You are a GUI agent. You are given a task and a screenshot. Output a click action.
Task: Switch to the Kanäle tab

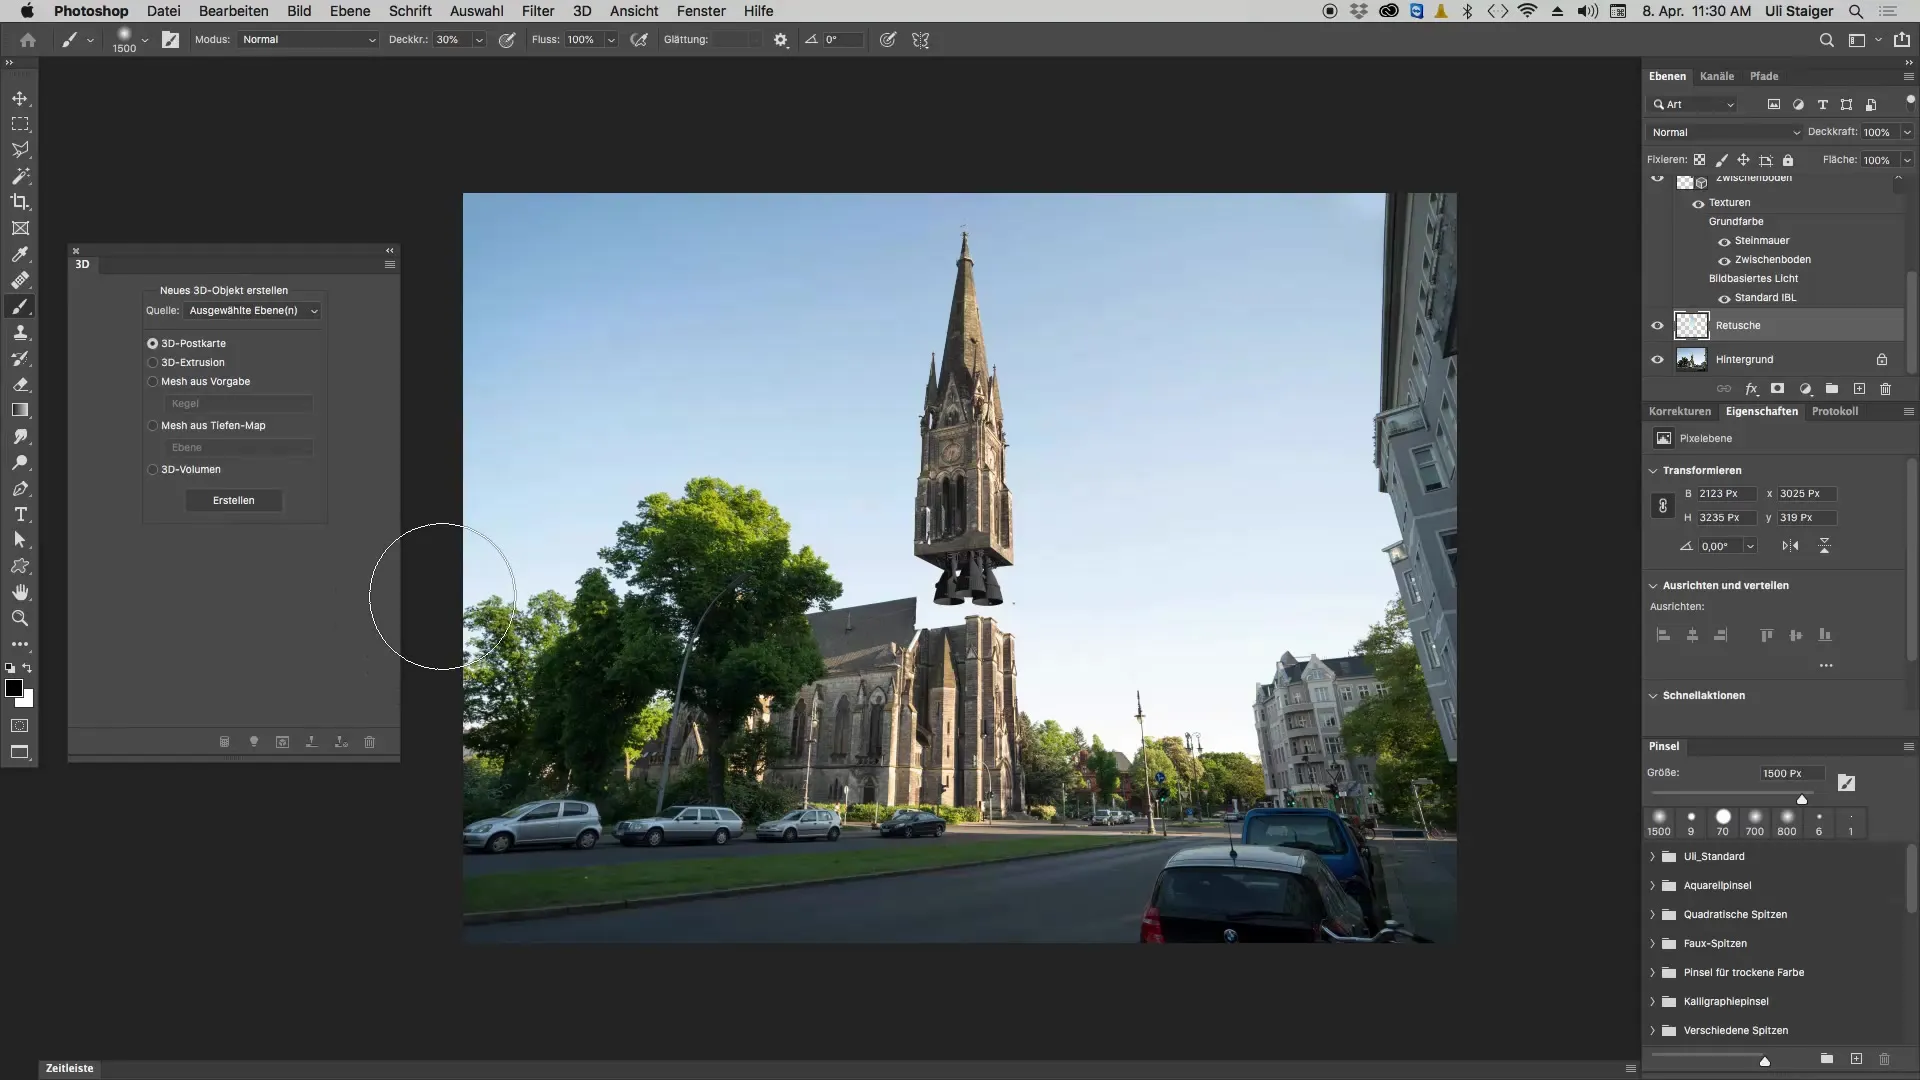pos(1717,76)
